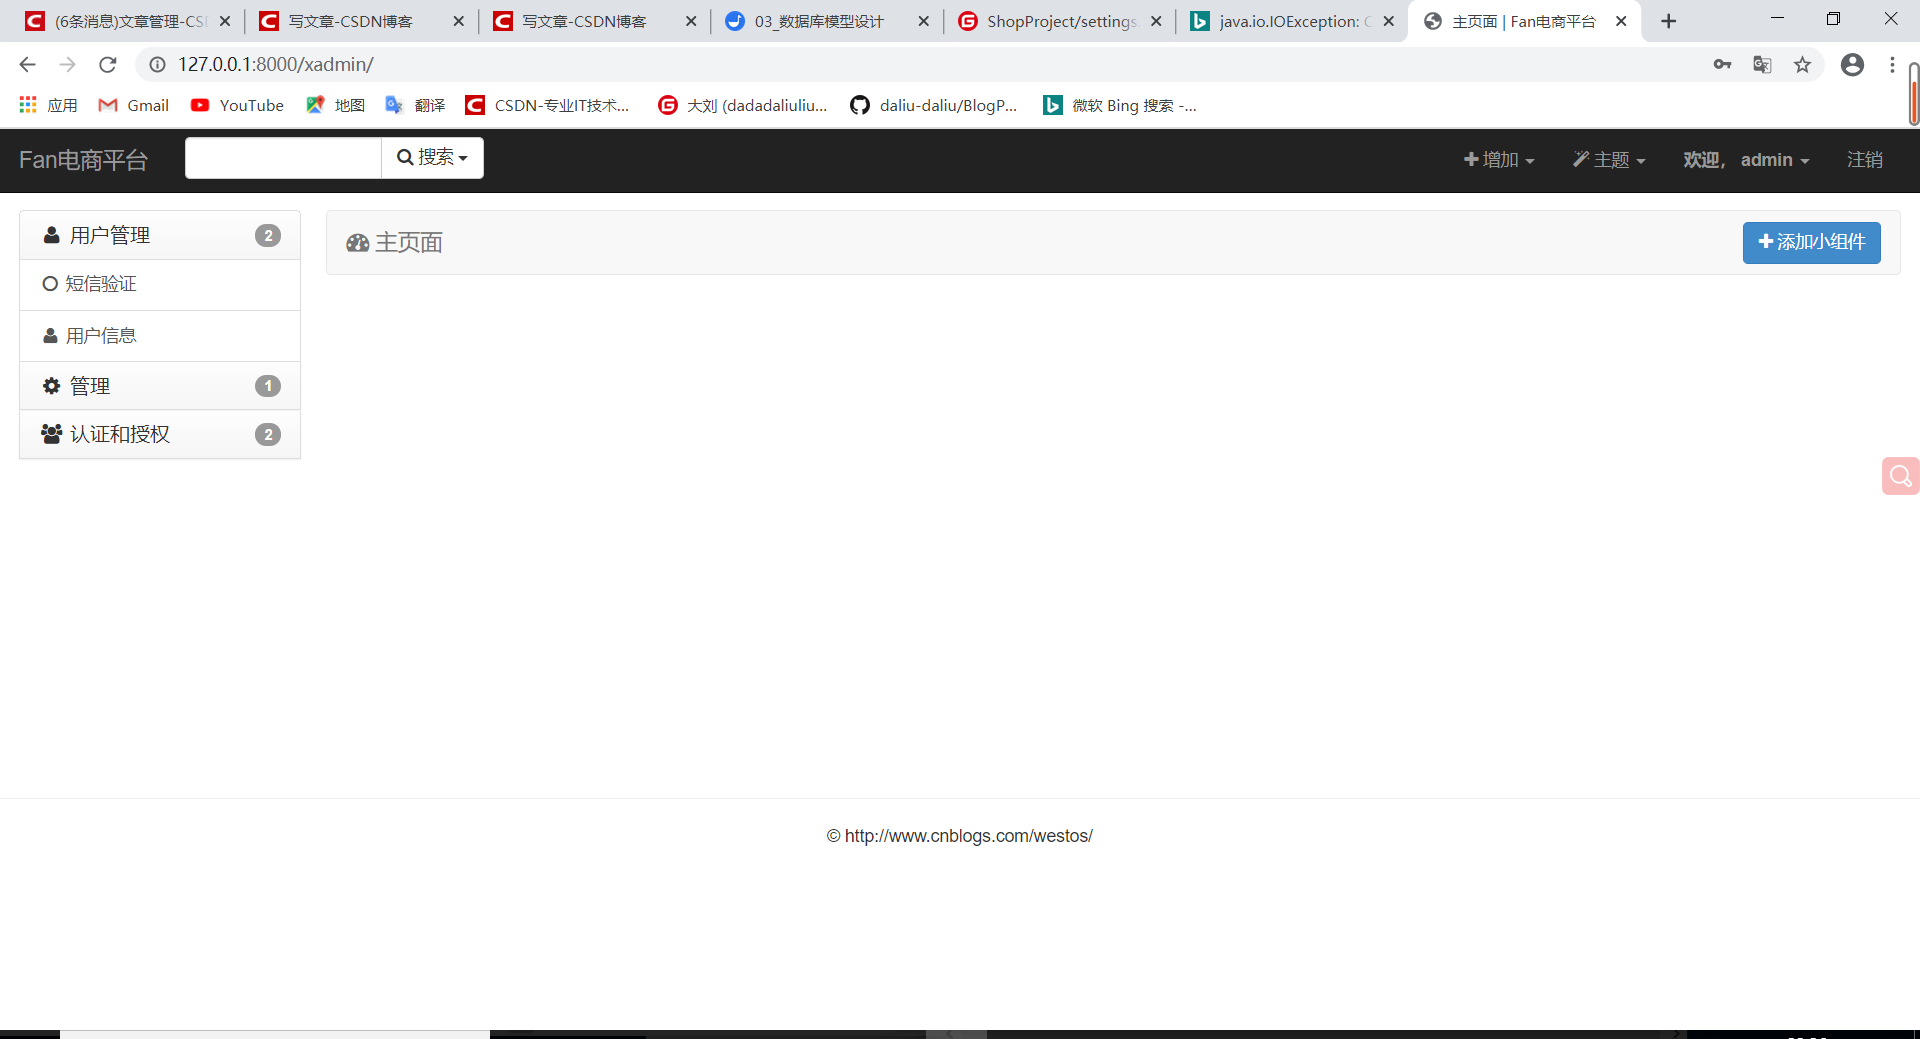
Task: Open 短信验证 in the sidebar
Action: (160, 285)
